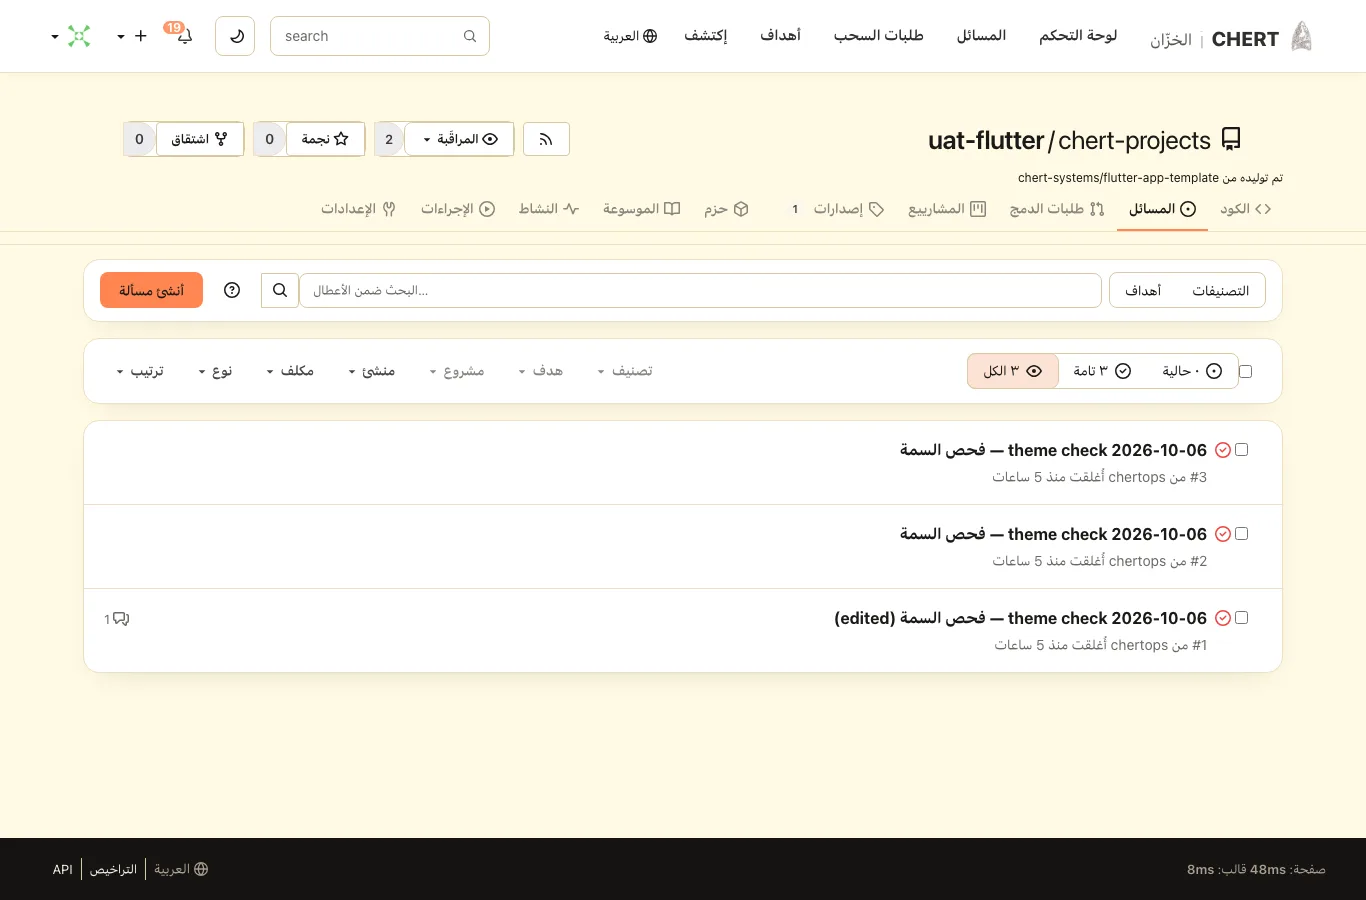Open the plus create-new menu
Screen dimensions: 1366x900
(132, 36)
